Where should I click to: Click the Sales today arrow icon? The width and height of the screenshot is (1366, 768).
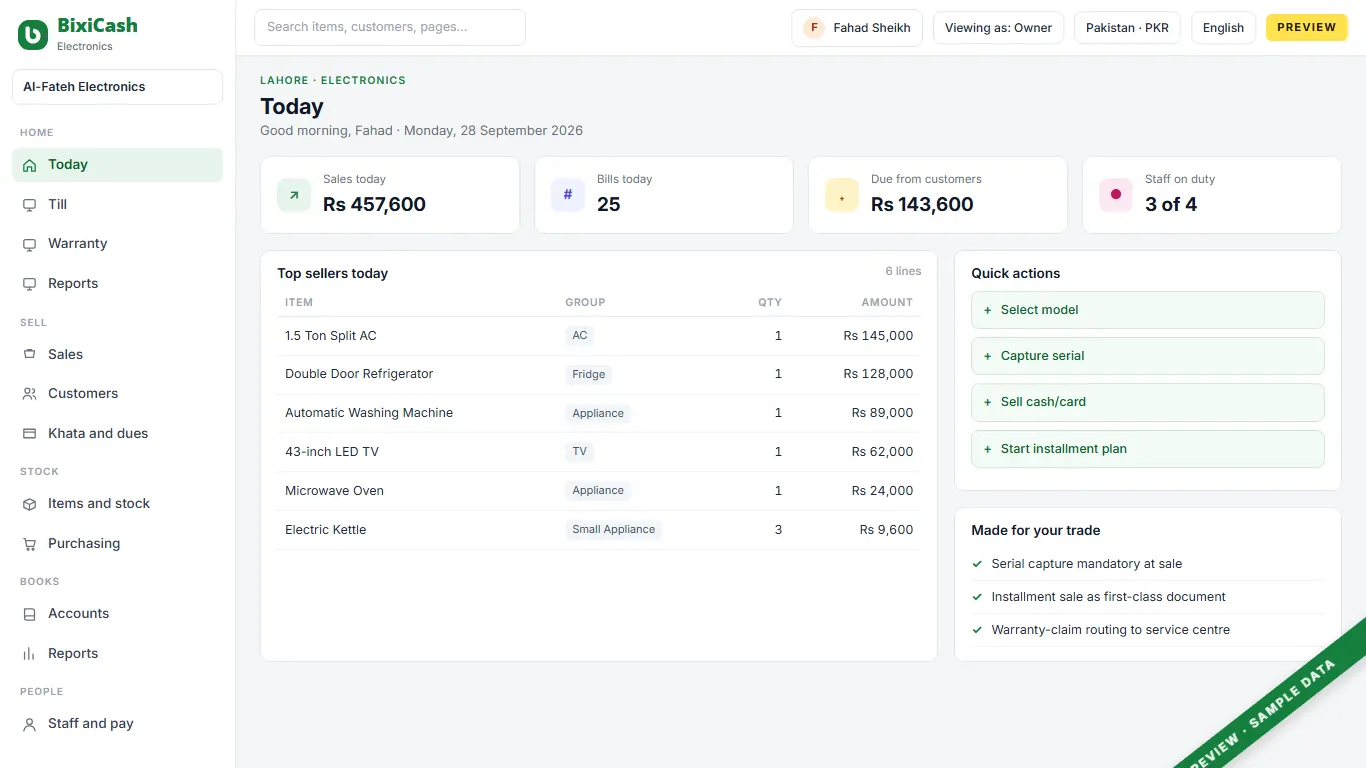294,195
